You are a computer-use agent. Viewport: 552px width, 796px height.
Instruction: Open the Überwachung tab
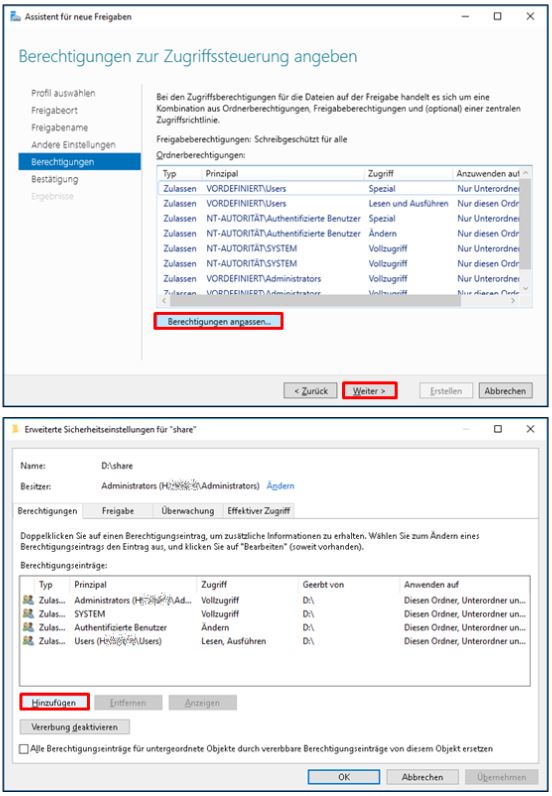187,511
